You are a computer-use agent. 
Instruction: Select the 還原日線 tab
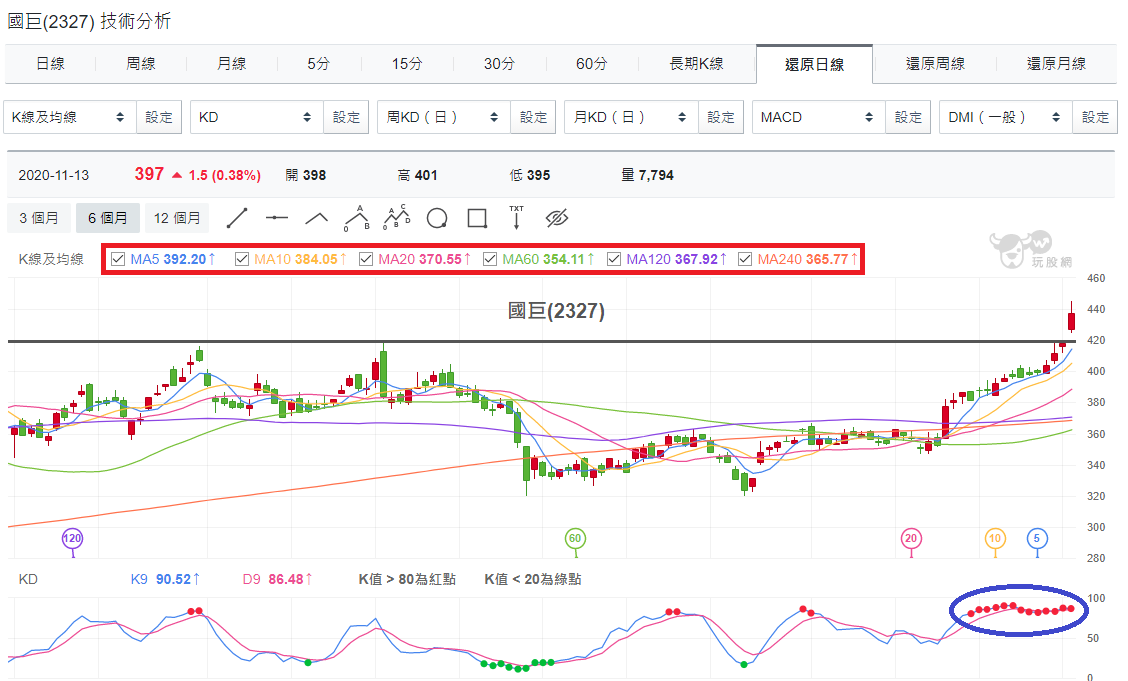pos(814,64)
